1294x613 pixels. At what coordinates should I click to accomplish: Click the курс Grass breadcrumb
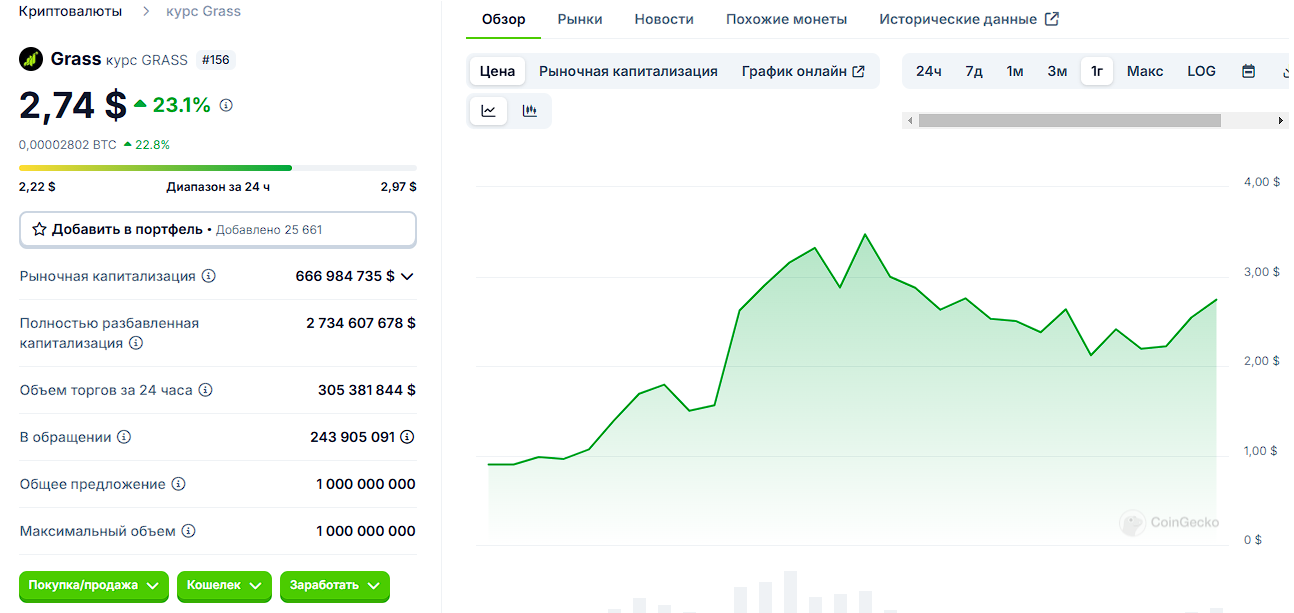click(x=203, y=11)
